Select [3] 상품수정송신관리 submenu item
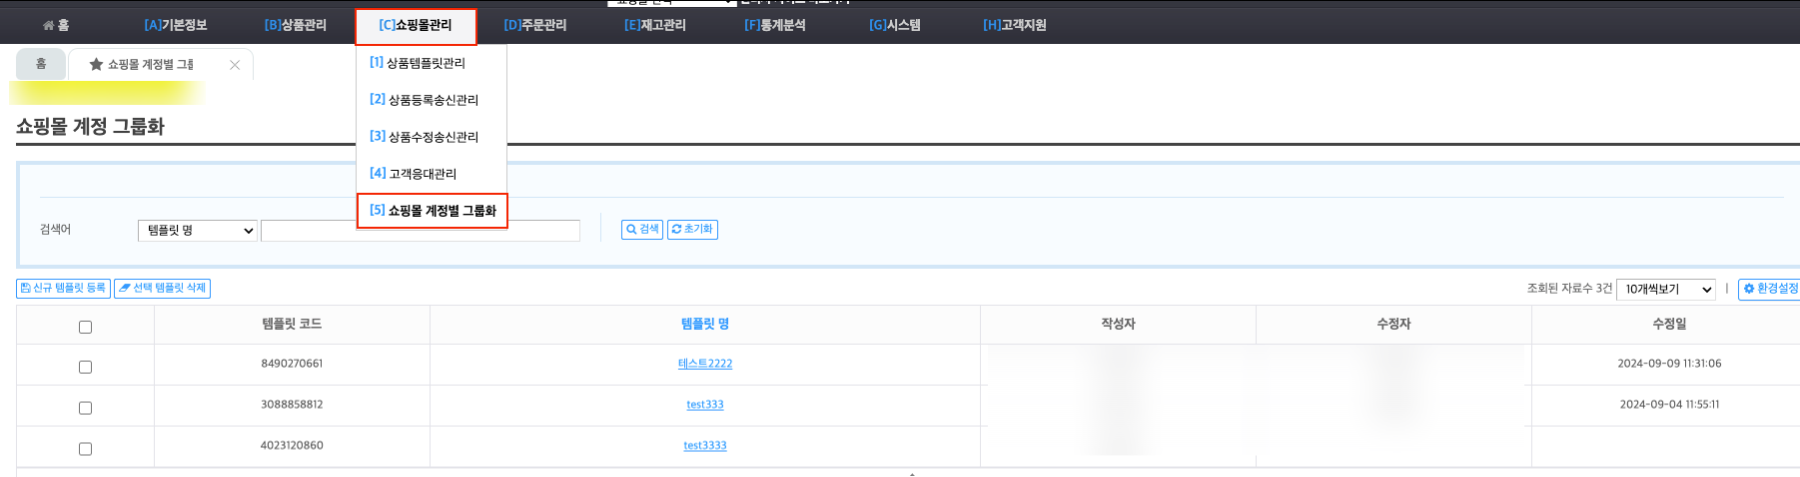 click(x=424, y=137)
